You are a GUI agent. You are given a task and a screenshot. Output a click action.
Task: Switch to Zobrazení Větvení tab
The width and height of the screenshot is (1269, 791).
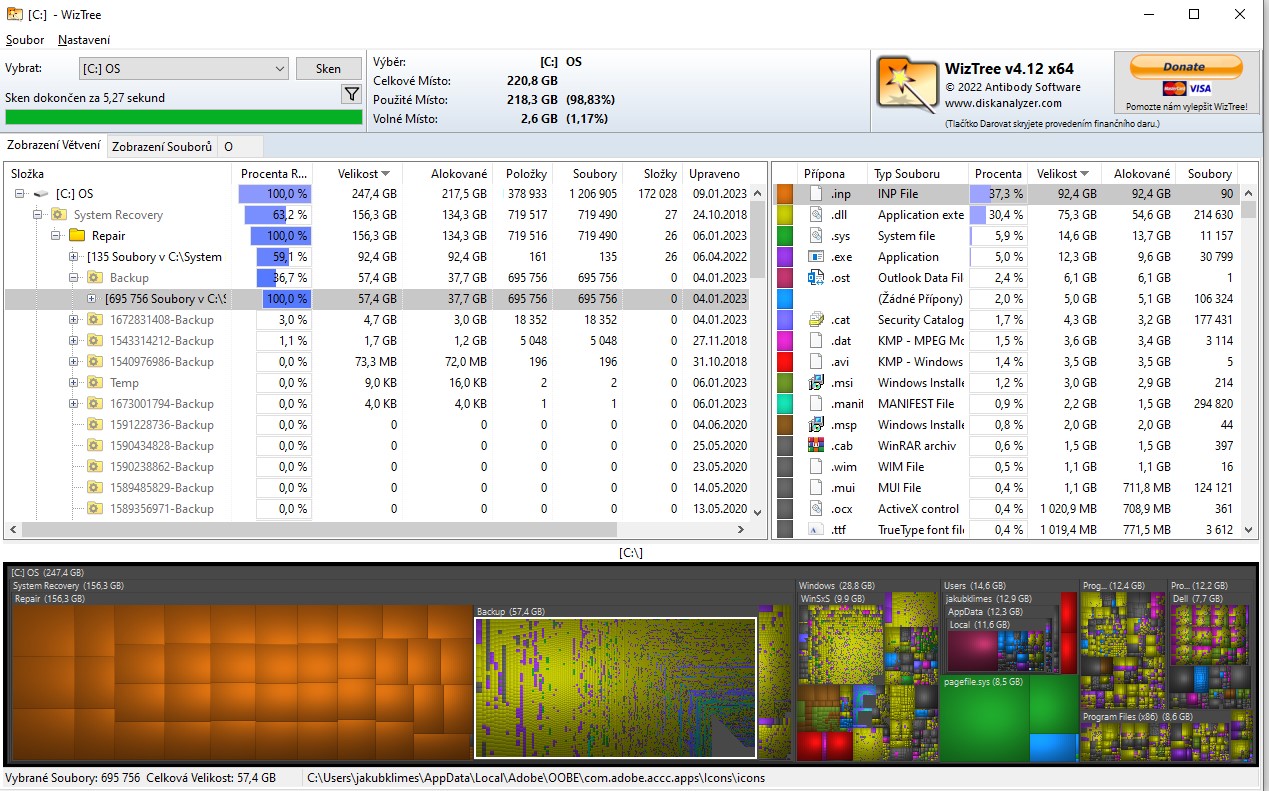coord(53,146)
